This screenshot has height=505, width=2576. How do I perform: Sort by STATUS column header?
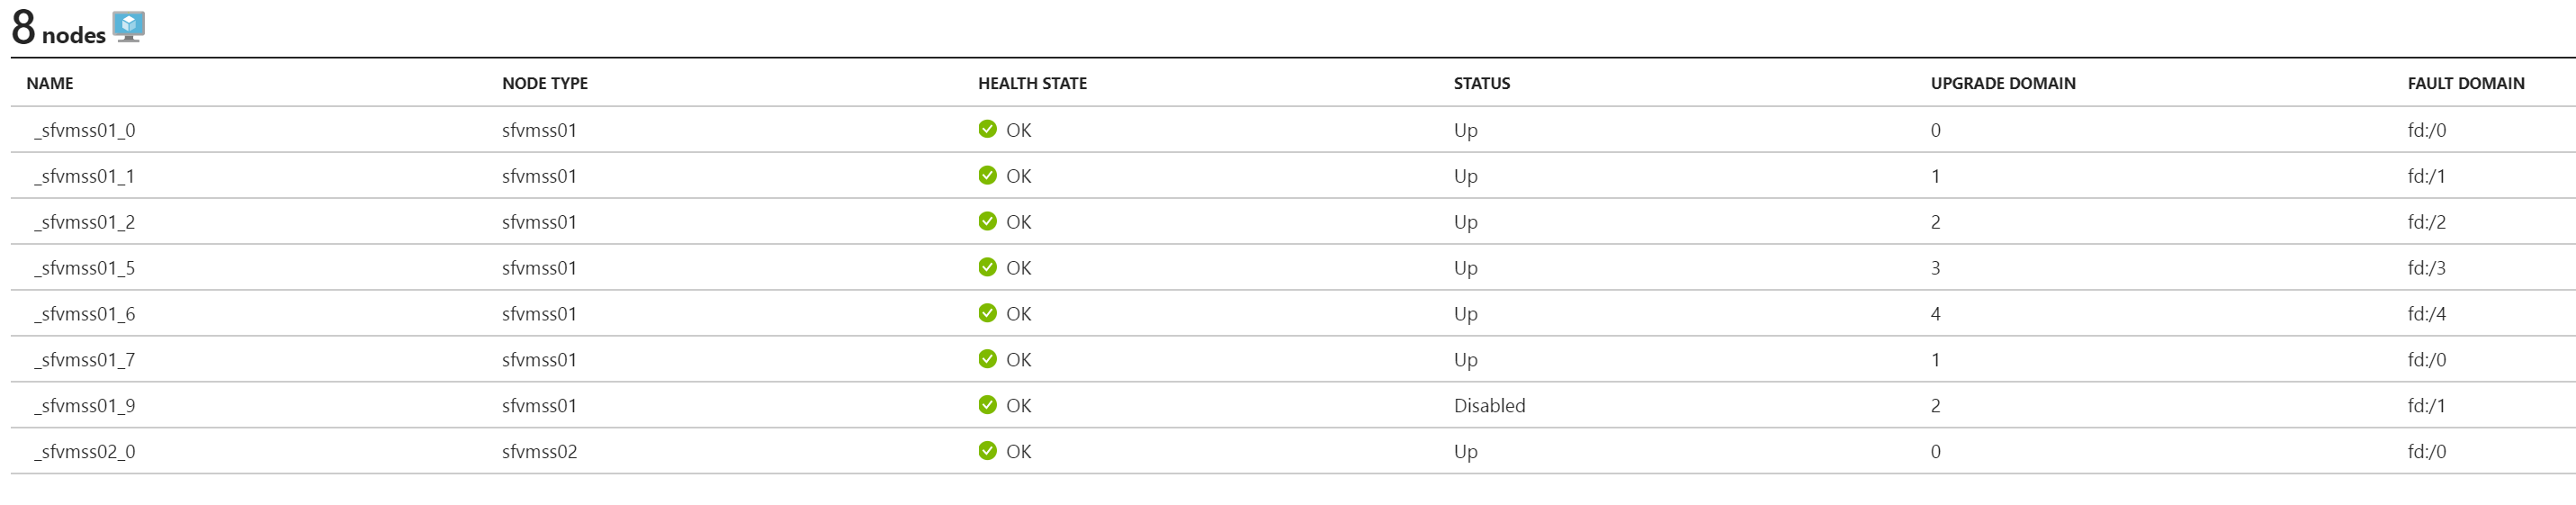tap(1482, 84)
